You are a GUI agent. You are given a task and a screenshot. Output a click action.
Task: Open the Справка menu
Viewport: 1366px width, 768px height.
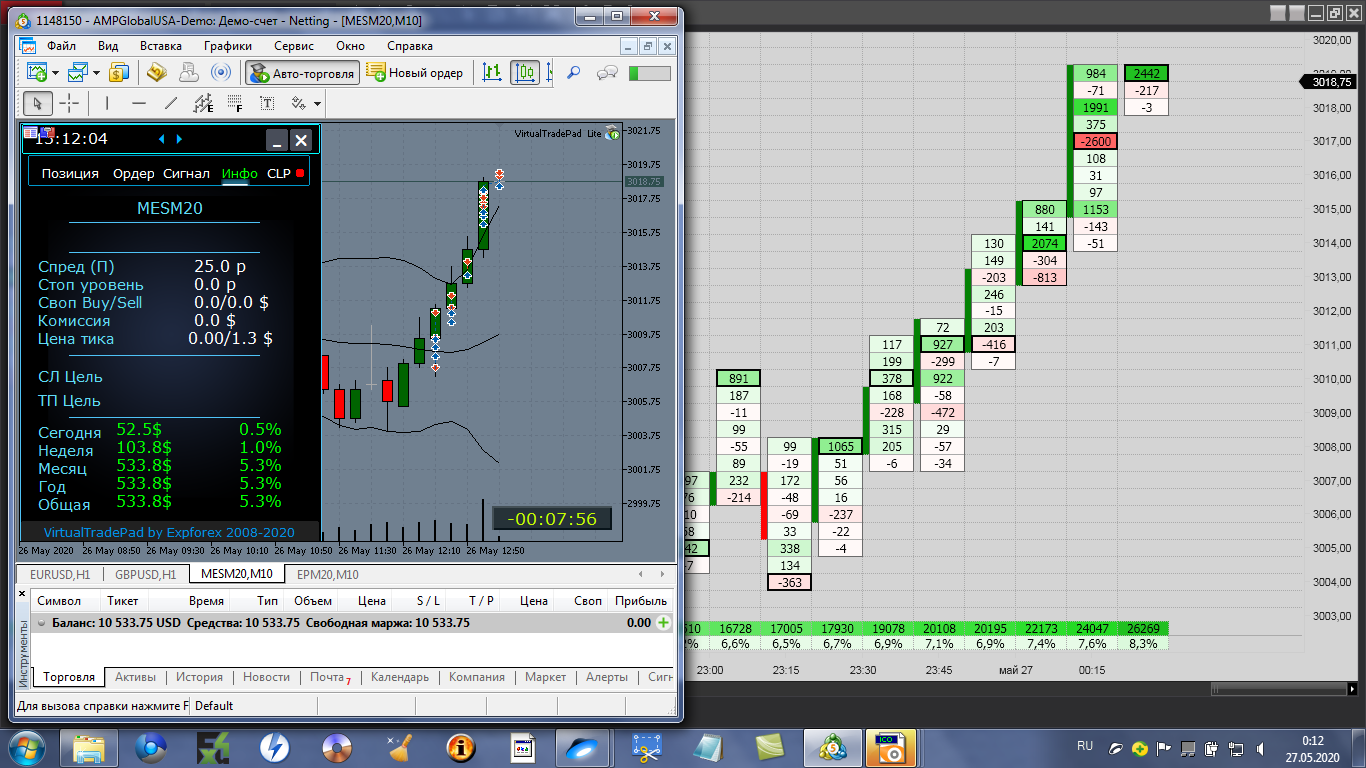[x=410, y=46]
